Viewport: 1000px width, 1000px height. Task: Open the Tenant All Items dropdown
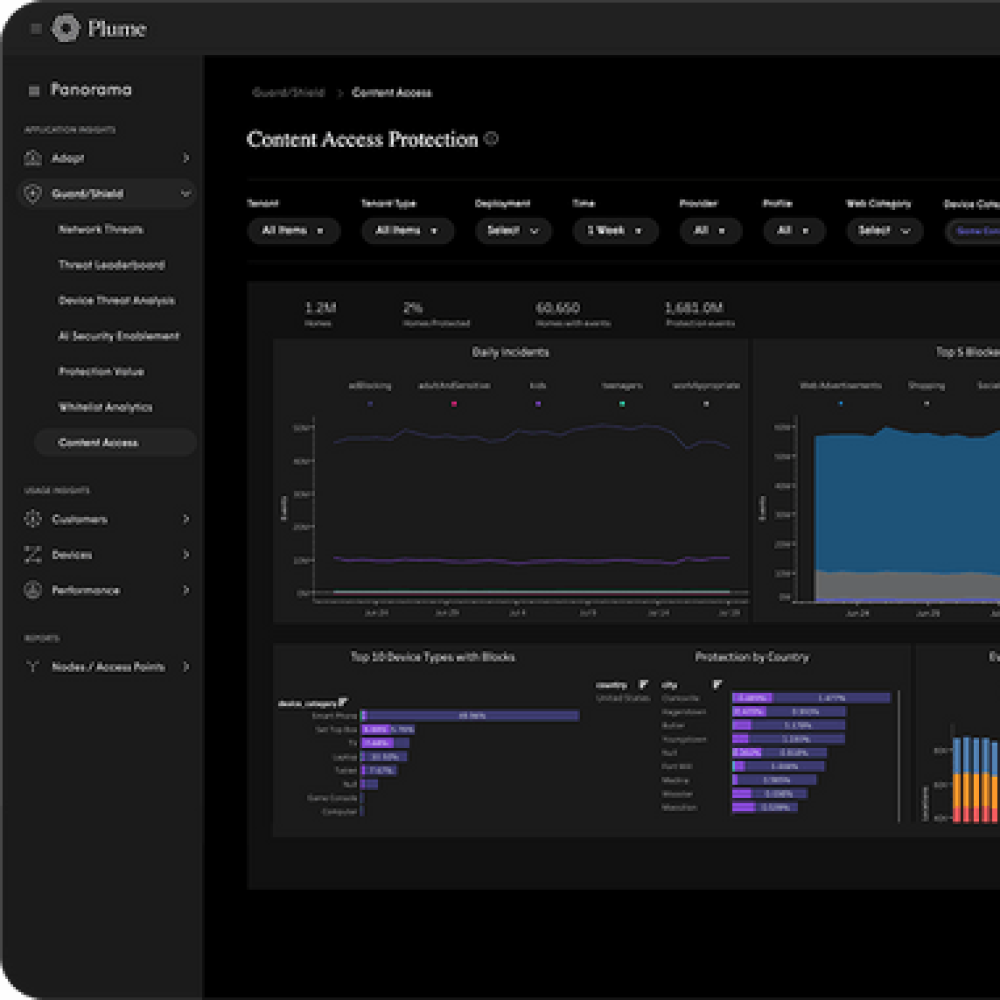293,231
